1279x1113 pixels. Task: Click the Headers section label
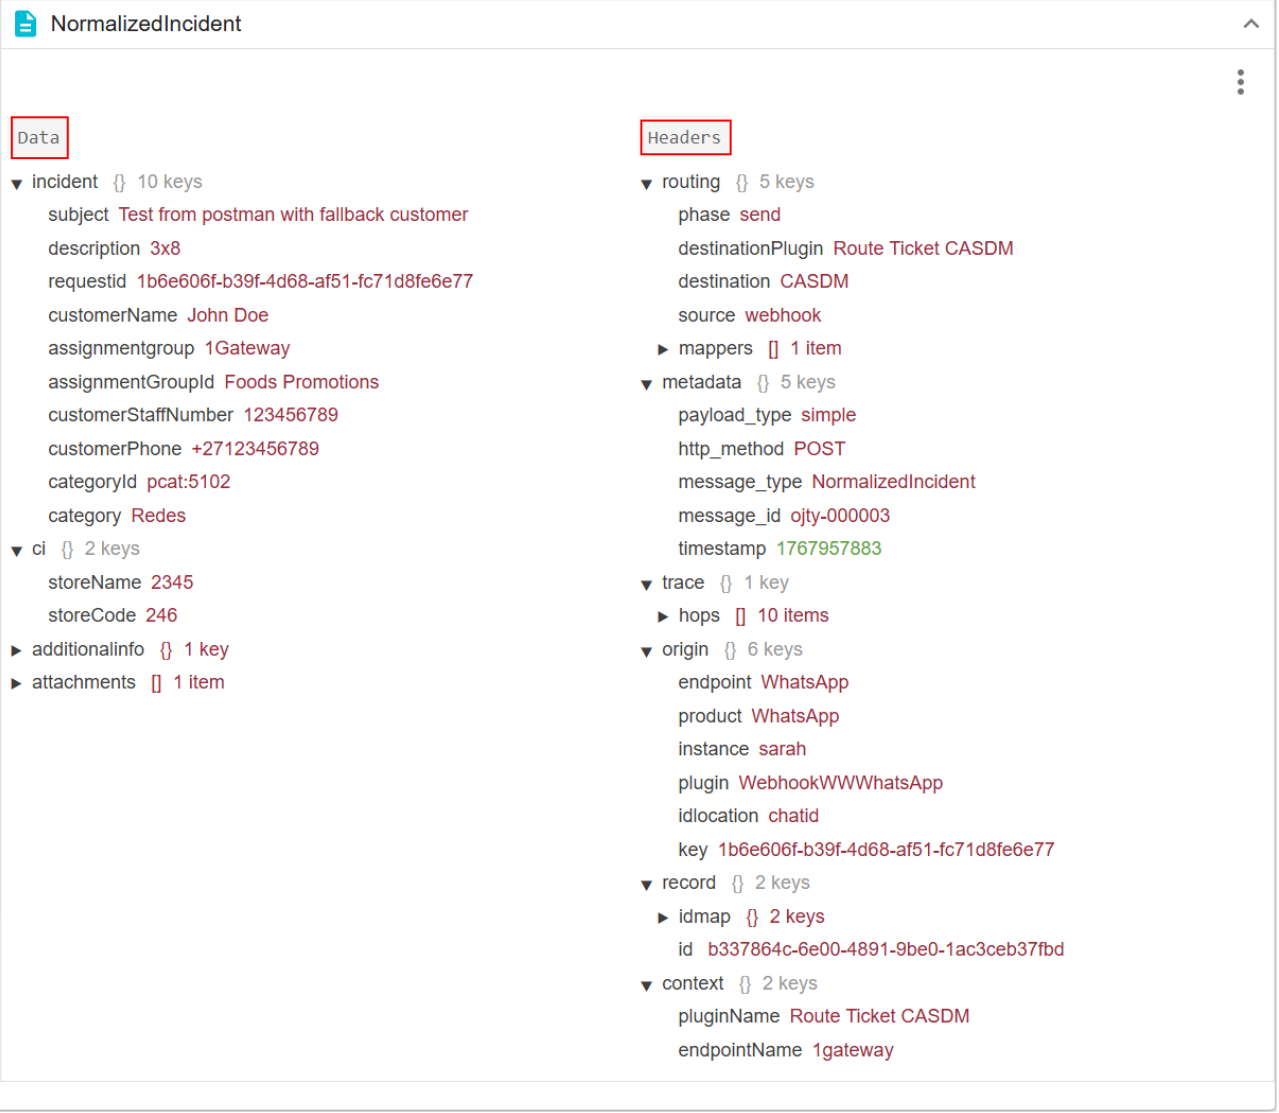685,138
